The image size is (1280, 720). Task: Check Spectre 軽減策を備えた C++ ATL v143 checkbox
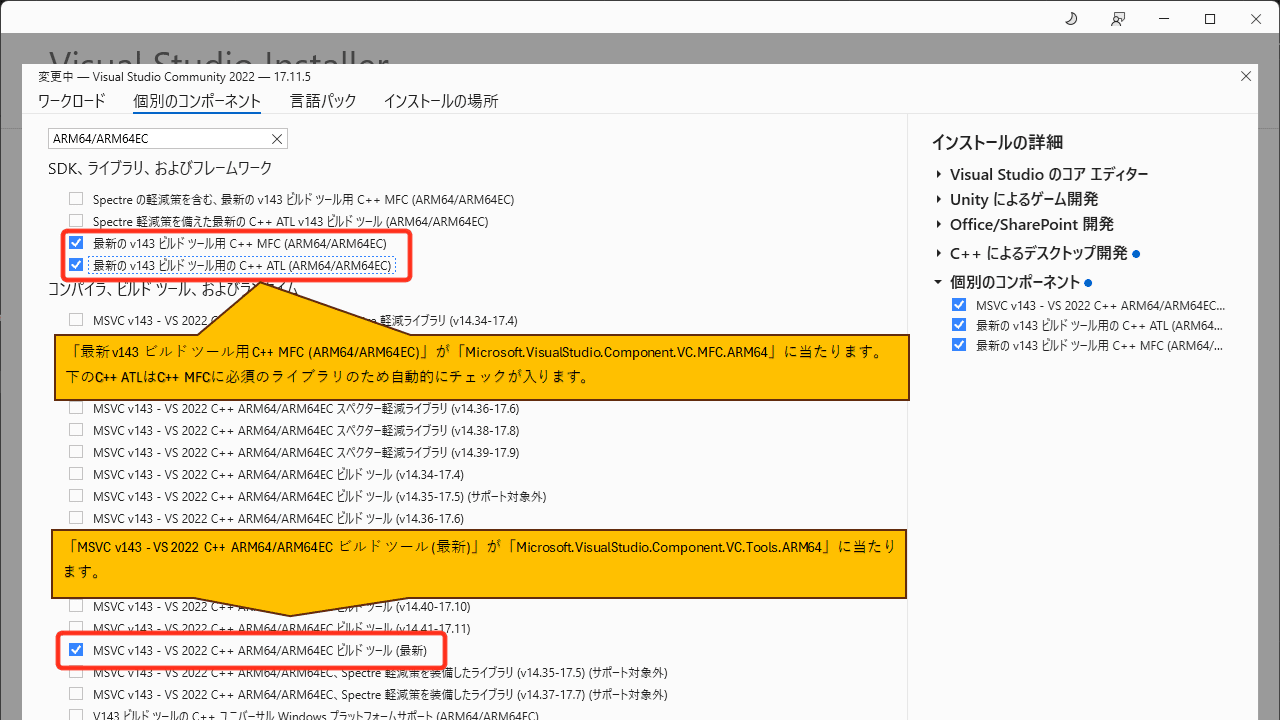(76, 220)
